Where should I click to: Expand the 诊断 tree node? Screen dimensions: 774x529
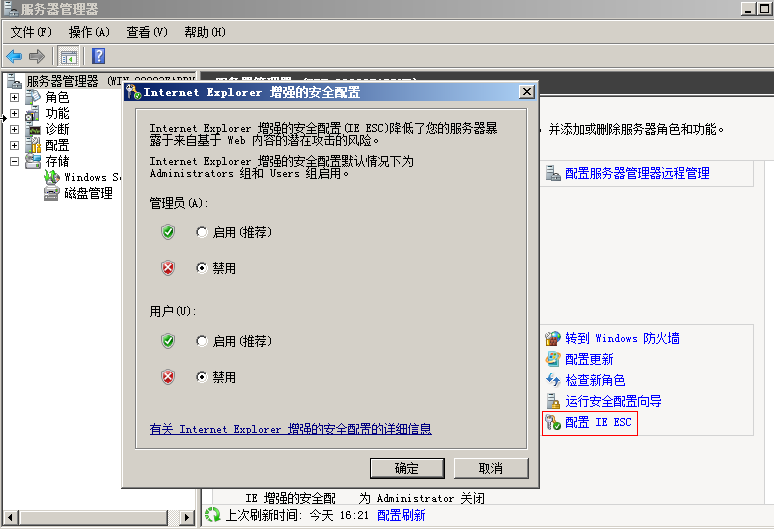[14, 129]
